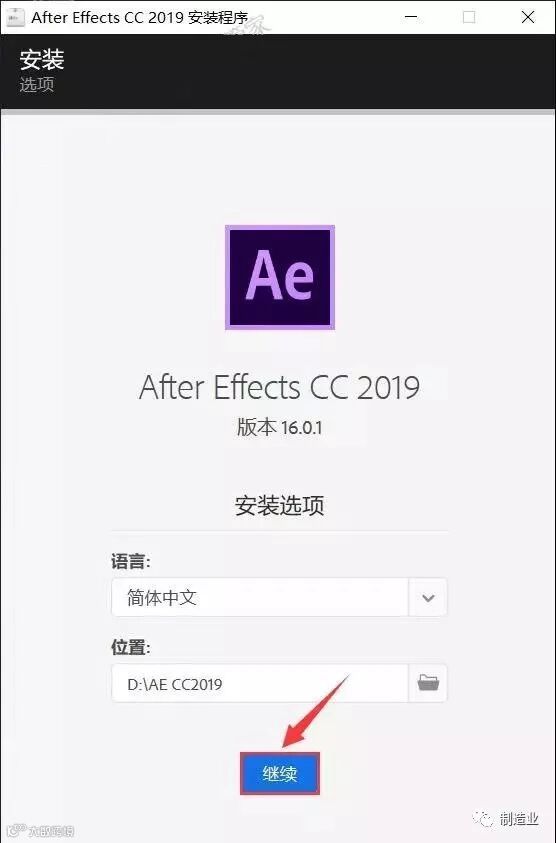Click the 安装程序 window title text
Screen dimensions: 556x843
[x=217, y=18]
